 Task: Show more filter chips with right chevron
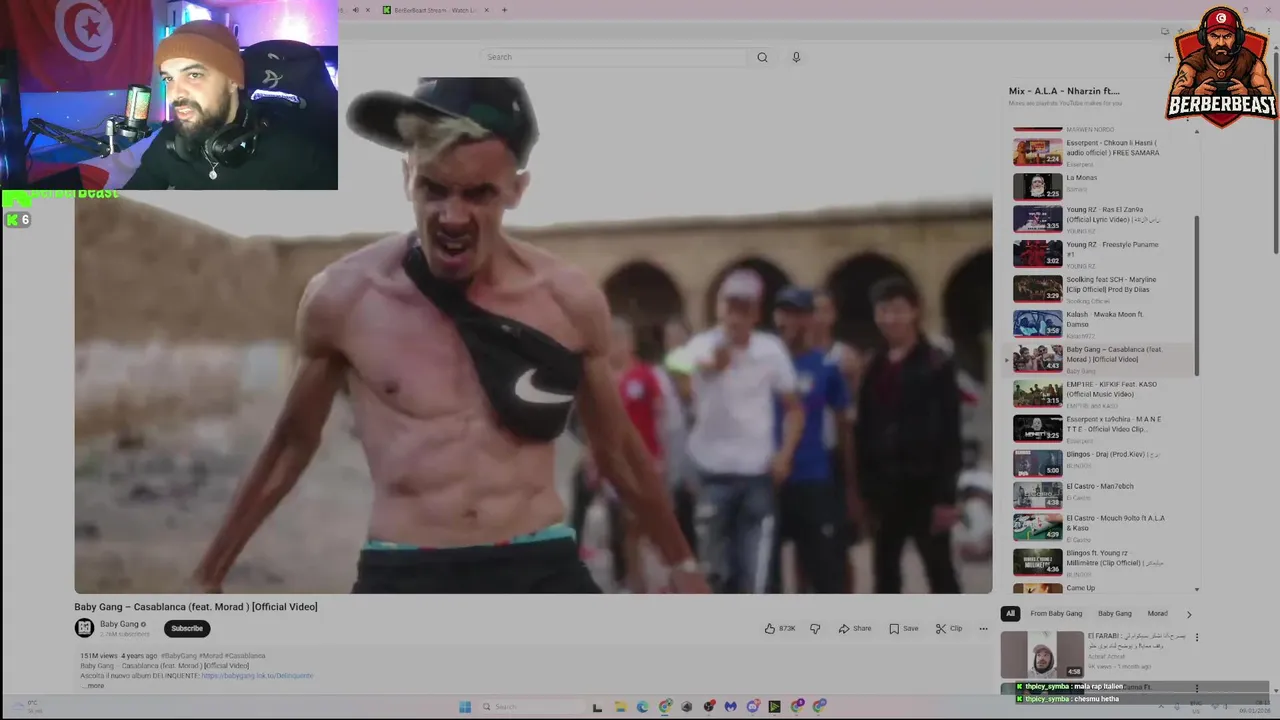point(1189,614)
